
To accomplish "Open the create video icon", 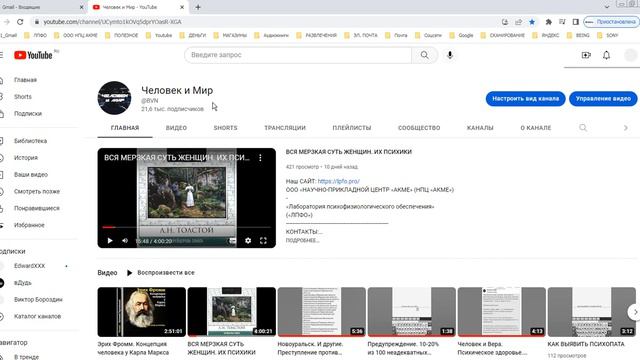I will point(586,55).
